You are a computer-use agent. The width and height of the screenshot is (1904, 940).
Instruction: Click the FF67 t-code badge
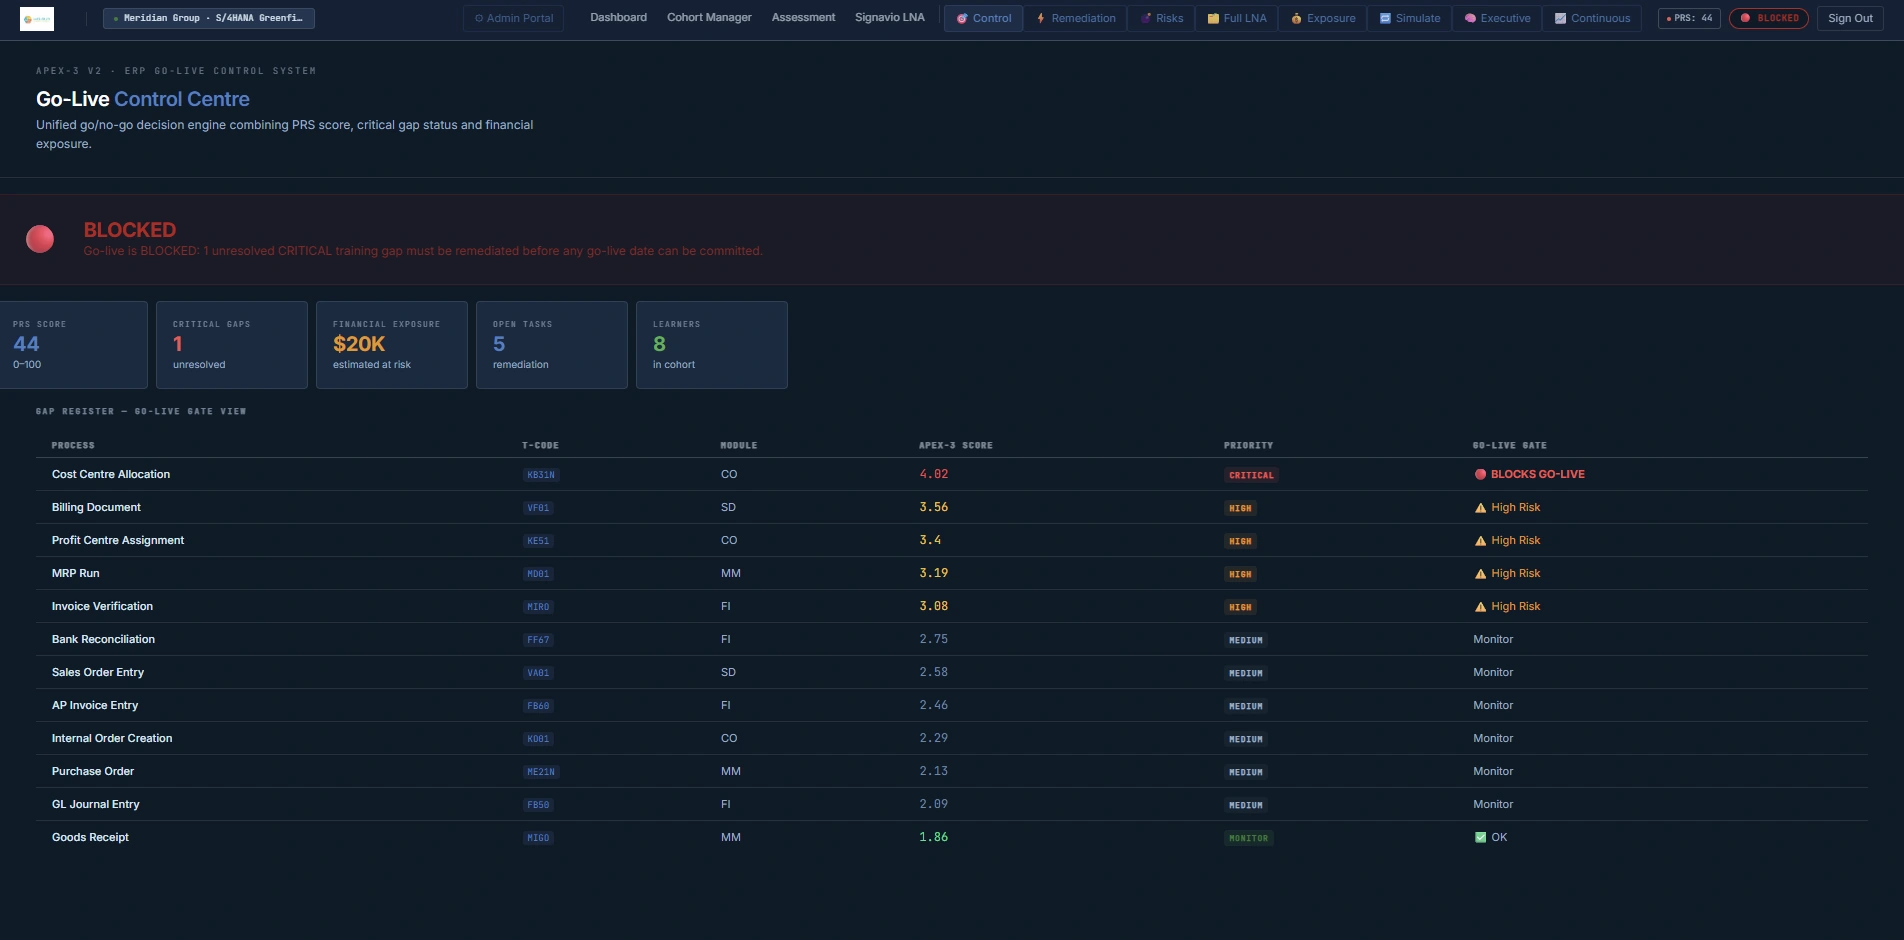[x=538, y=640]
